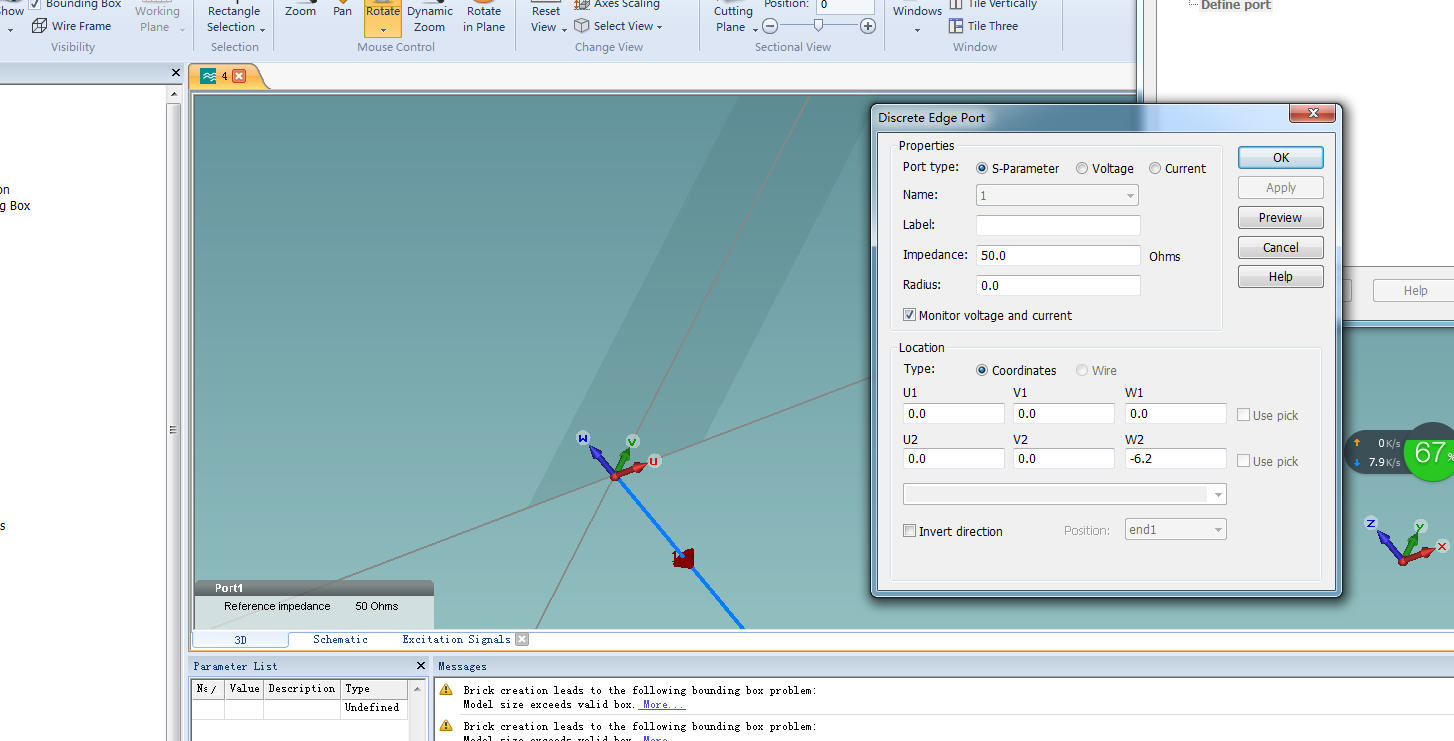Close document tab 4 with the red X
The height and width of the screenshot is (741, 1454).
pyautogui.click(x=239, y=76)
